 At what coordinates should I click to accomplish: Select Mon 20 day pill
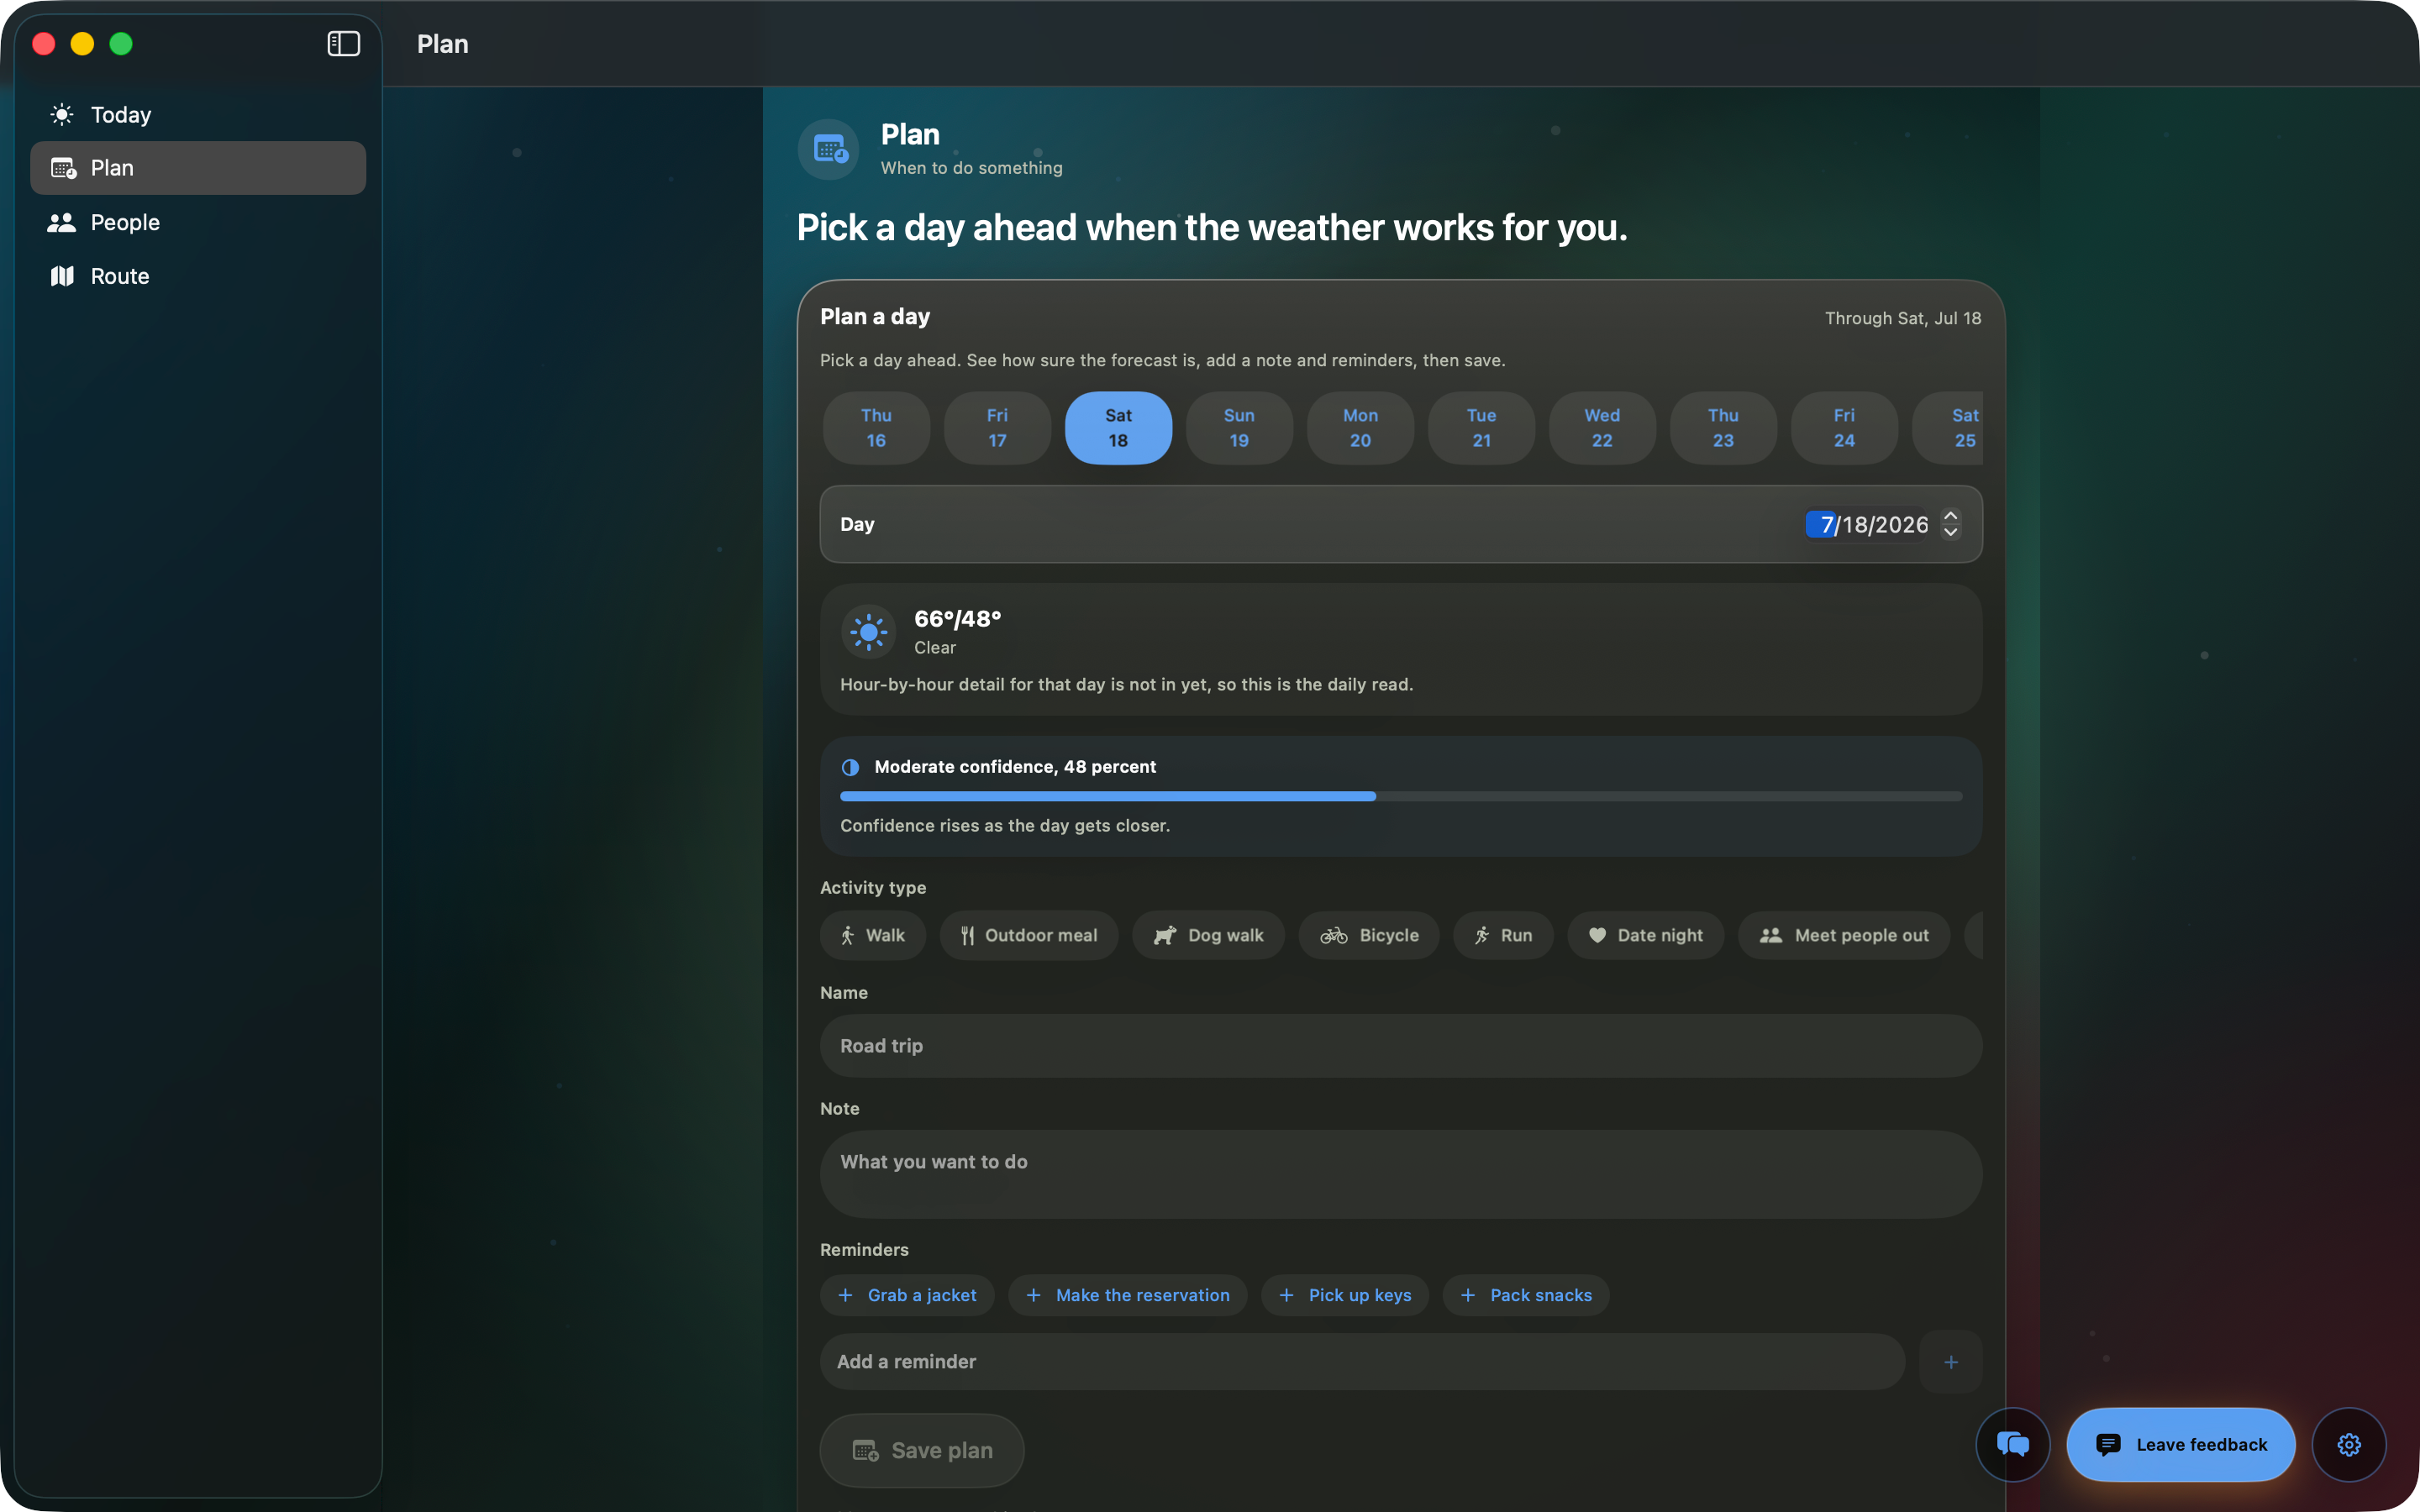[x=1360, y=428]
